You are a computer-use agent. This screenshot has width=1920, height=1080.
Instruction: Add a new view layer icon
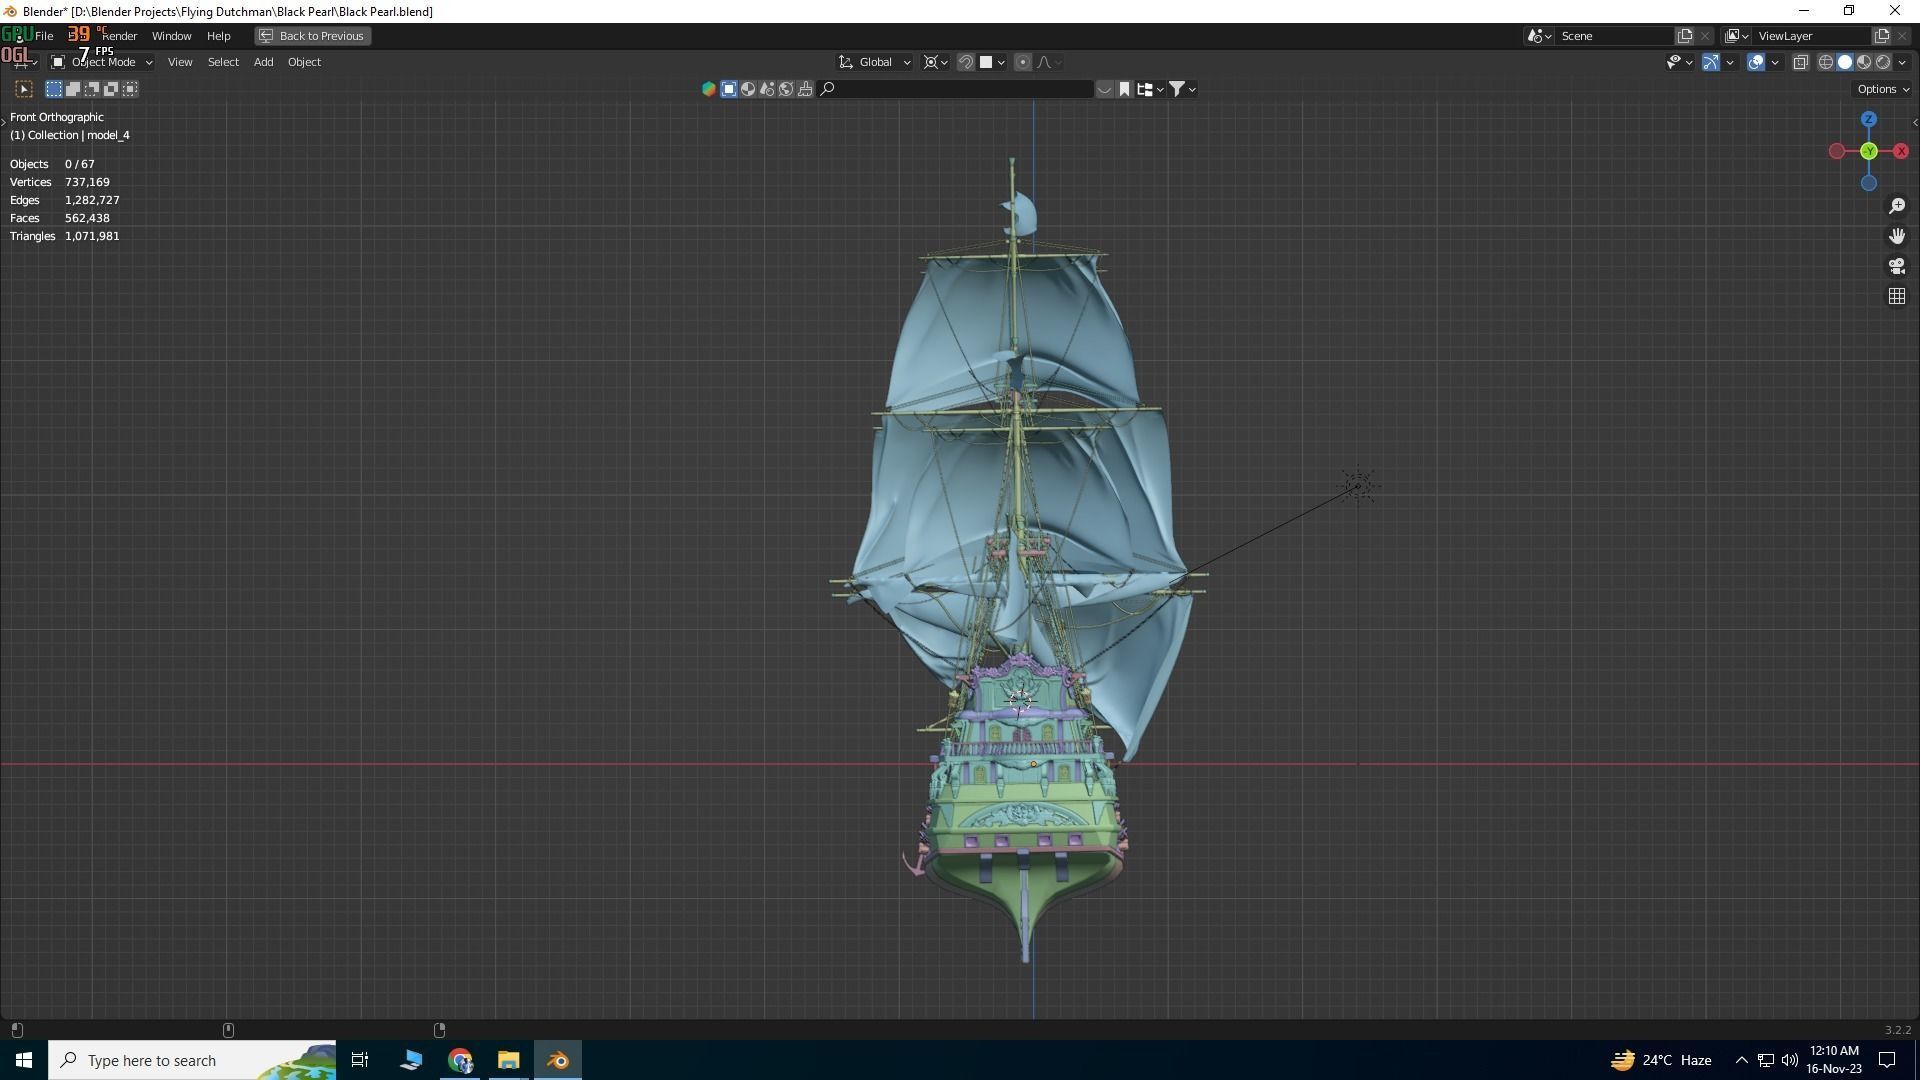[1881, 36]
